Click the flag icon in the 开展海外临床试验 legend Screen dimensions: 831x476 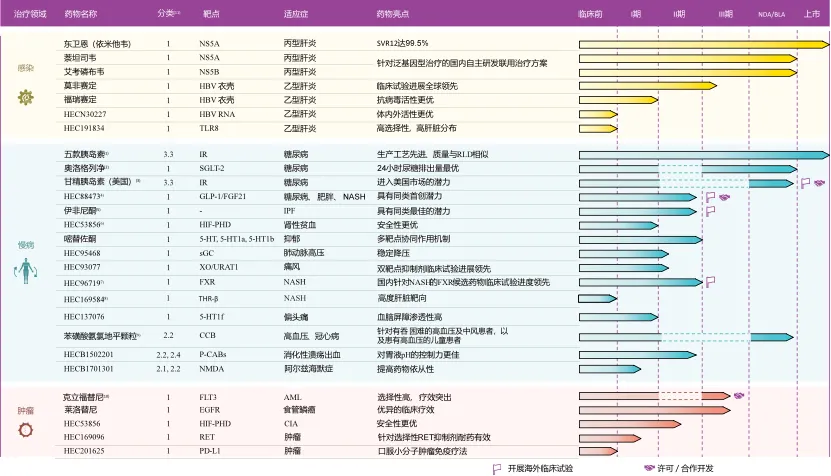point(497,467)
